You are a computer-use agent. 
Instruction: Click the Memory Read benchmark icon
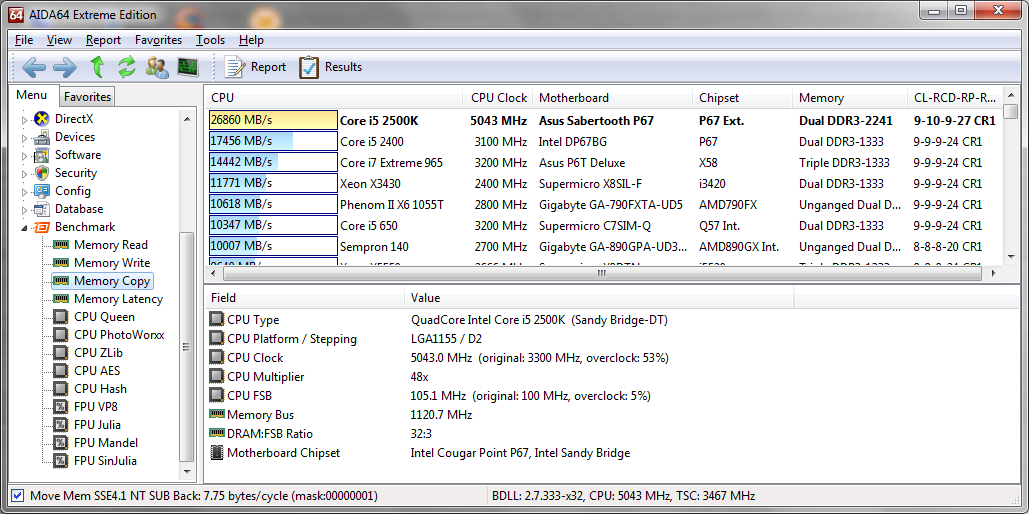coord(61,245)
